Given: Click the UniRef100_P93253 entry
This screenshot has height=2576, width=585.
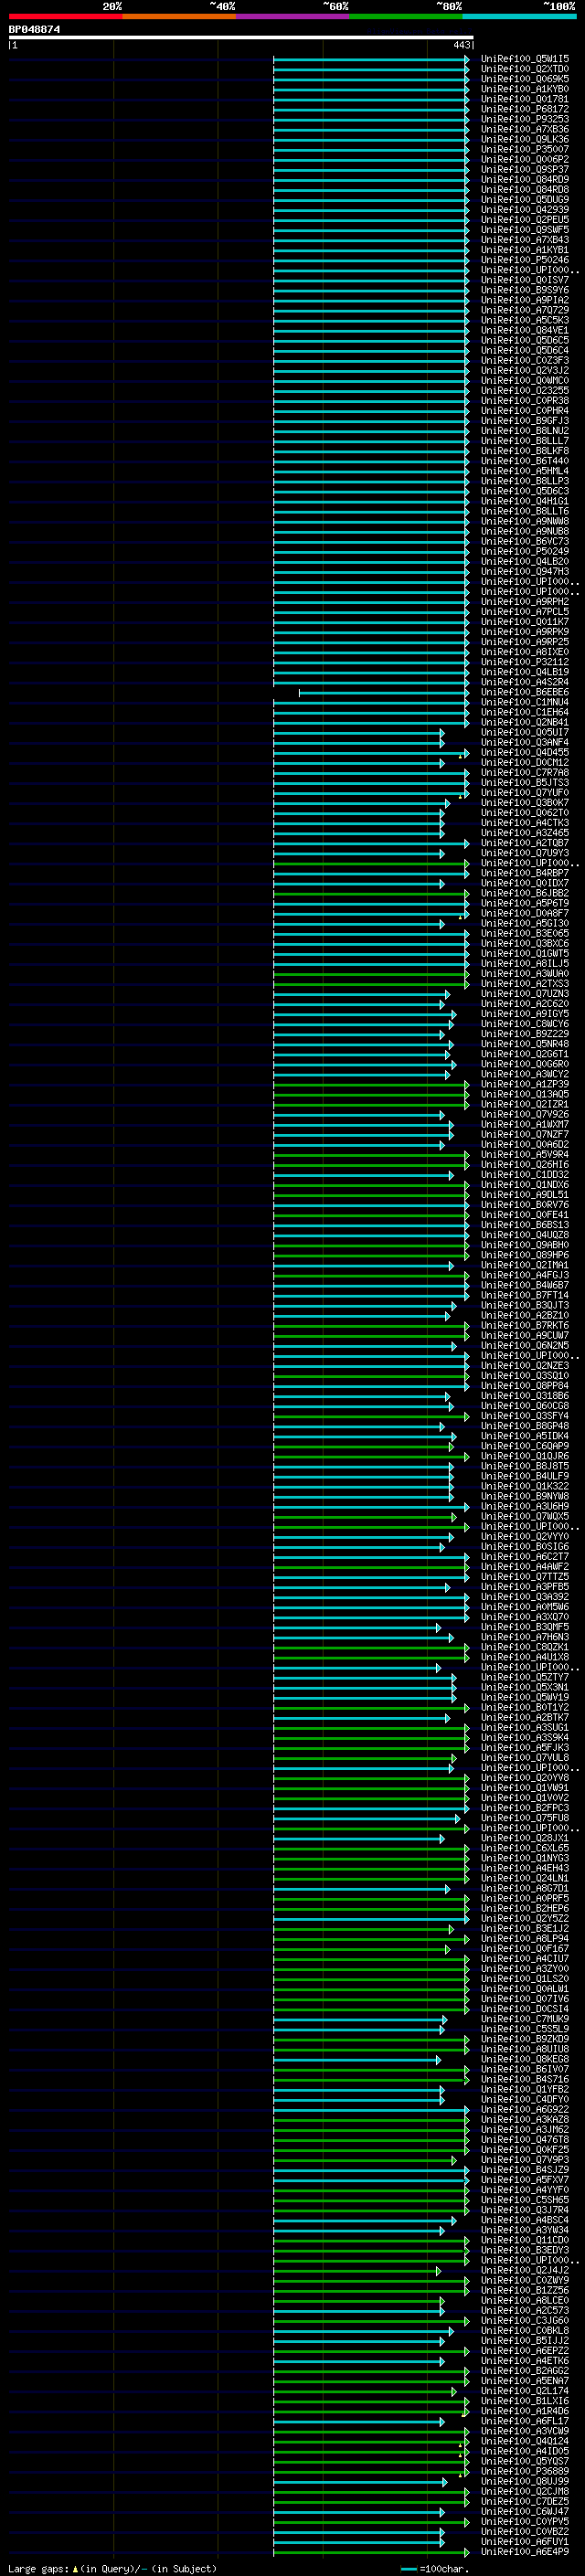Looking at the screenshot, I should click(x=525, y=119).
